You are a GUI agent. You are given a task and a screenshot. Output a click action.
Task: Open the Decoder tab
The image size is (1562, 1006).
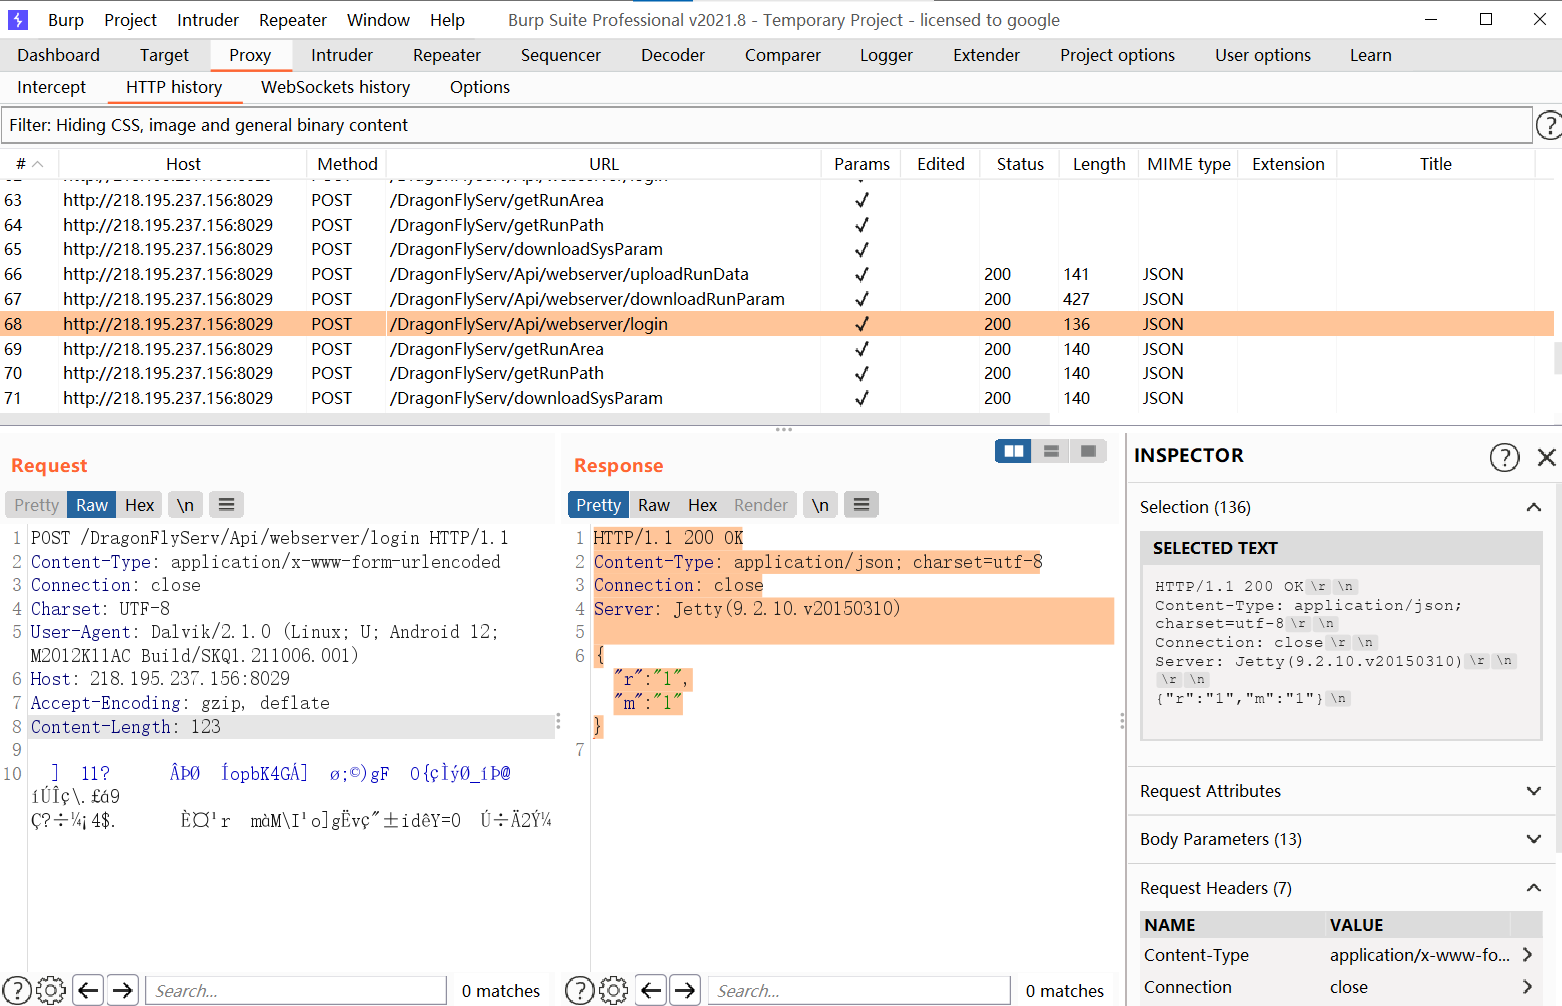(x=673, y=55)
